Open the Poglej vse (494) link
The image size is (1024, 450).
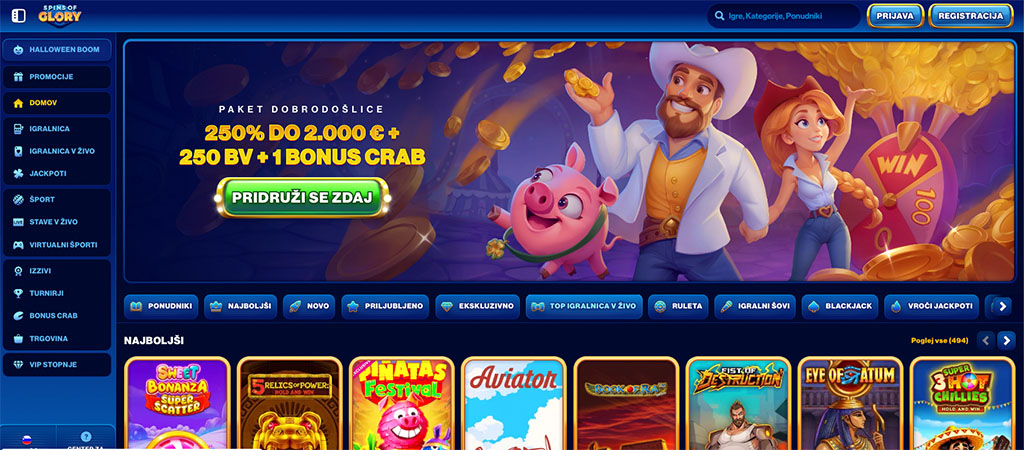[x=939, y=340]
